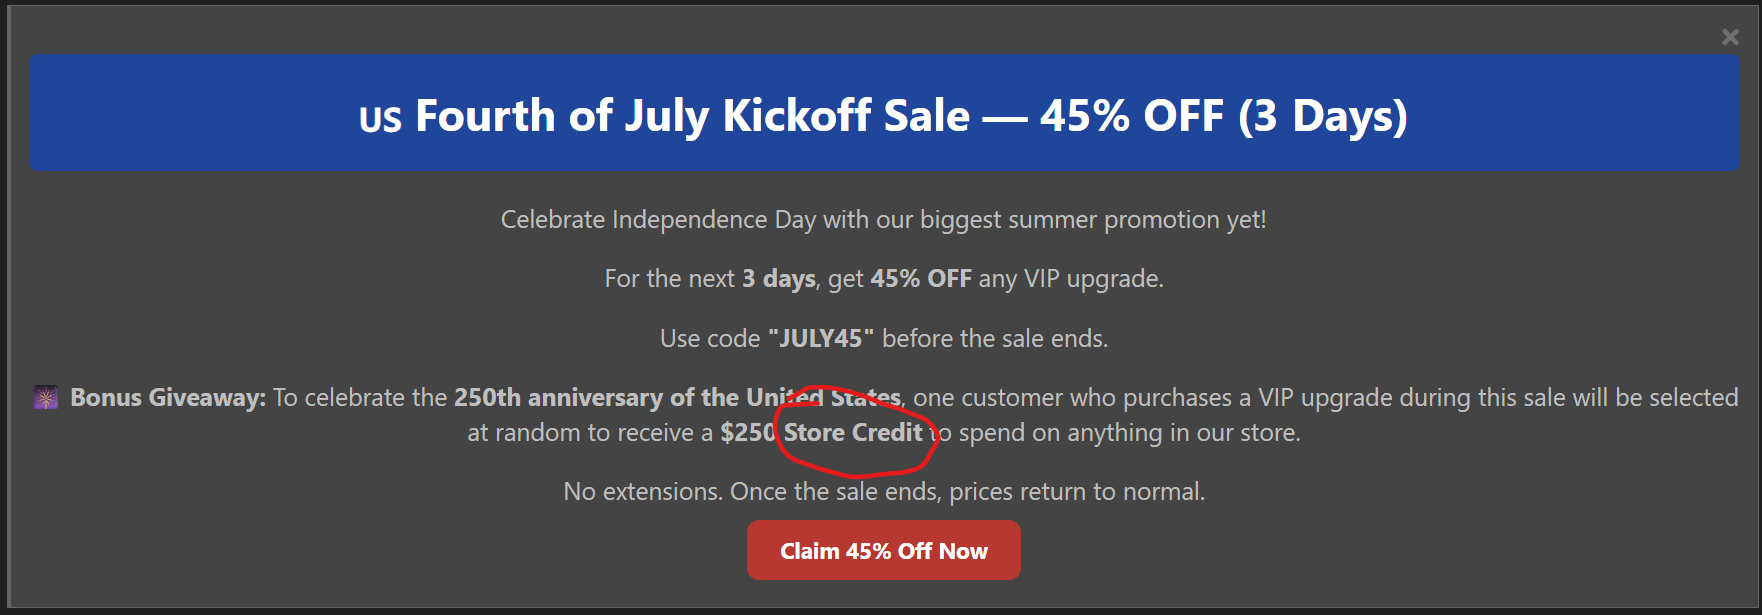1762x615 pixels.
Task: Click the No extensions notice line
Action: tap(884, 492)
